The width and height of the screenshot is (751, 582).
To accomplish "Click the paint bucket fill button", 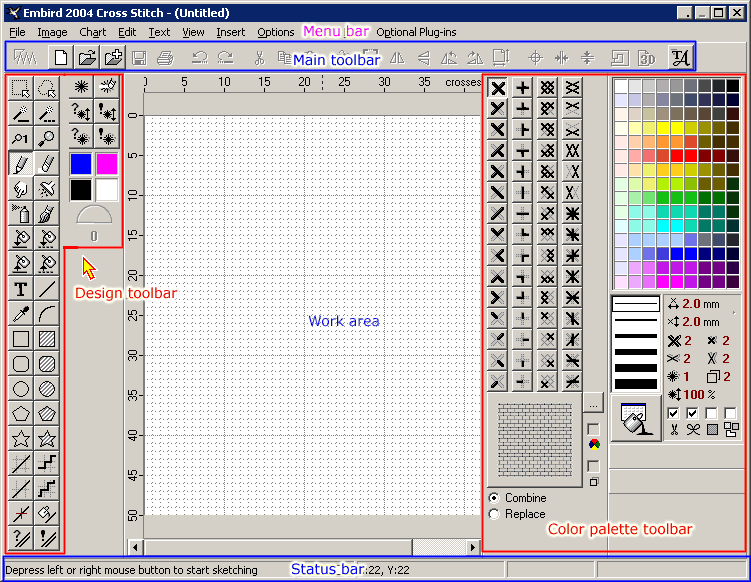I will coord(636,419).
